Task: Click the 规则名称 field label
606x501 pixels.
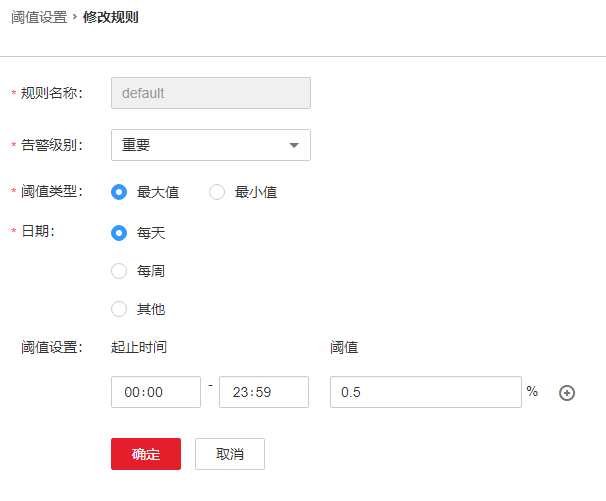Action: tap(51, 93)
